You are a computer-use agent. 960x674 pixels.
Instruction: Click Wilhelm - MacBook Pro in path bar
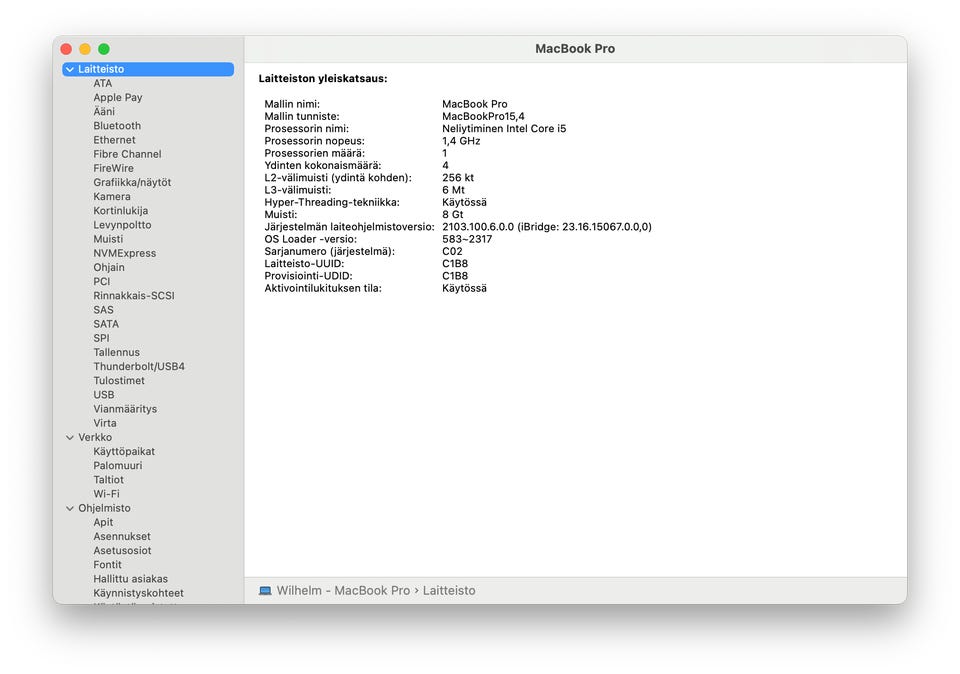pyautogui.click(x=343, y=591)
